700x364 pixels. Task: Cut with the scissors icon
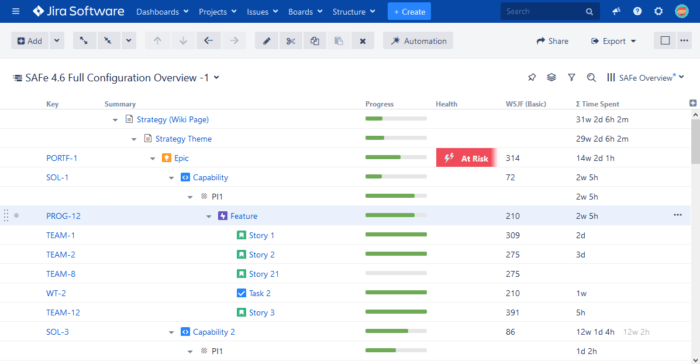click(x=291, y=41)
